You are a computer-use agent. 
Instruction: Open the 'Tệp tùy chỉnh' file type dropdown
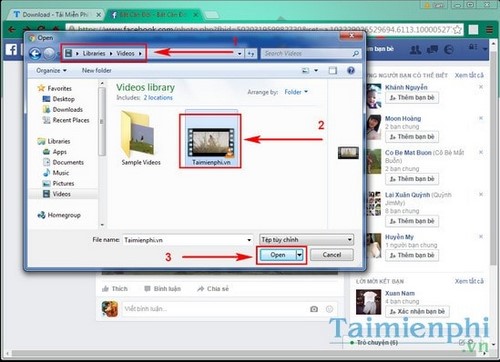(x=306, y=239)
